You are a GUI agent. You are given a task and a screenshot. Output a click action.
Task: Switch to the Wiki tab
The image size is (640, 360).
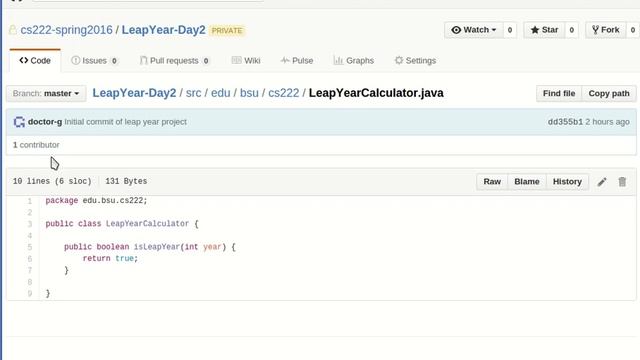click(246, 60)
